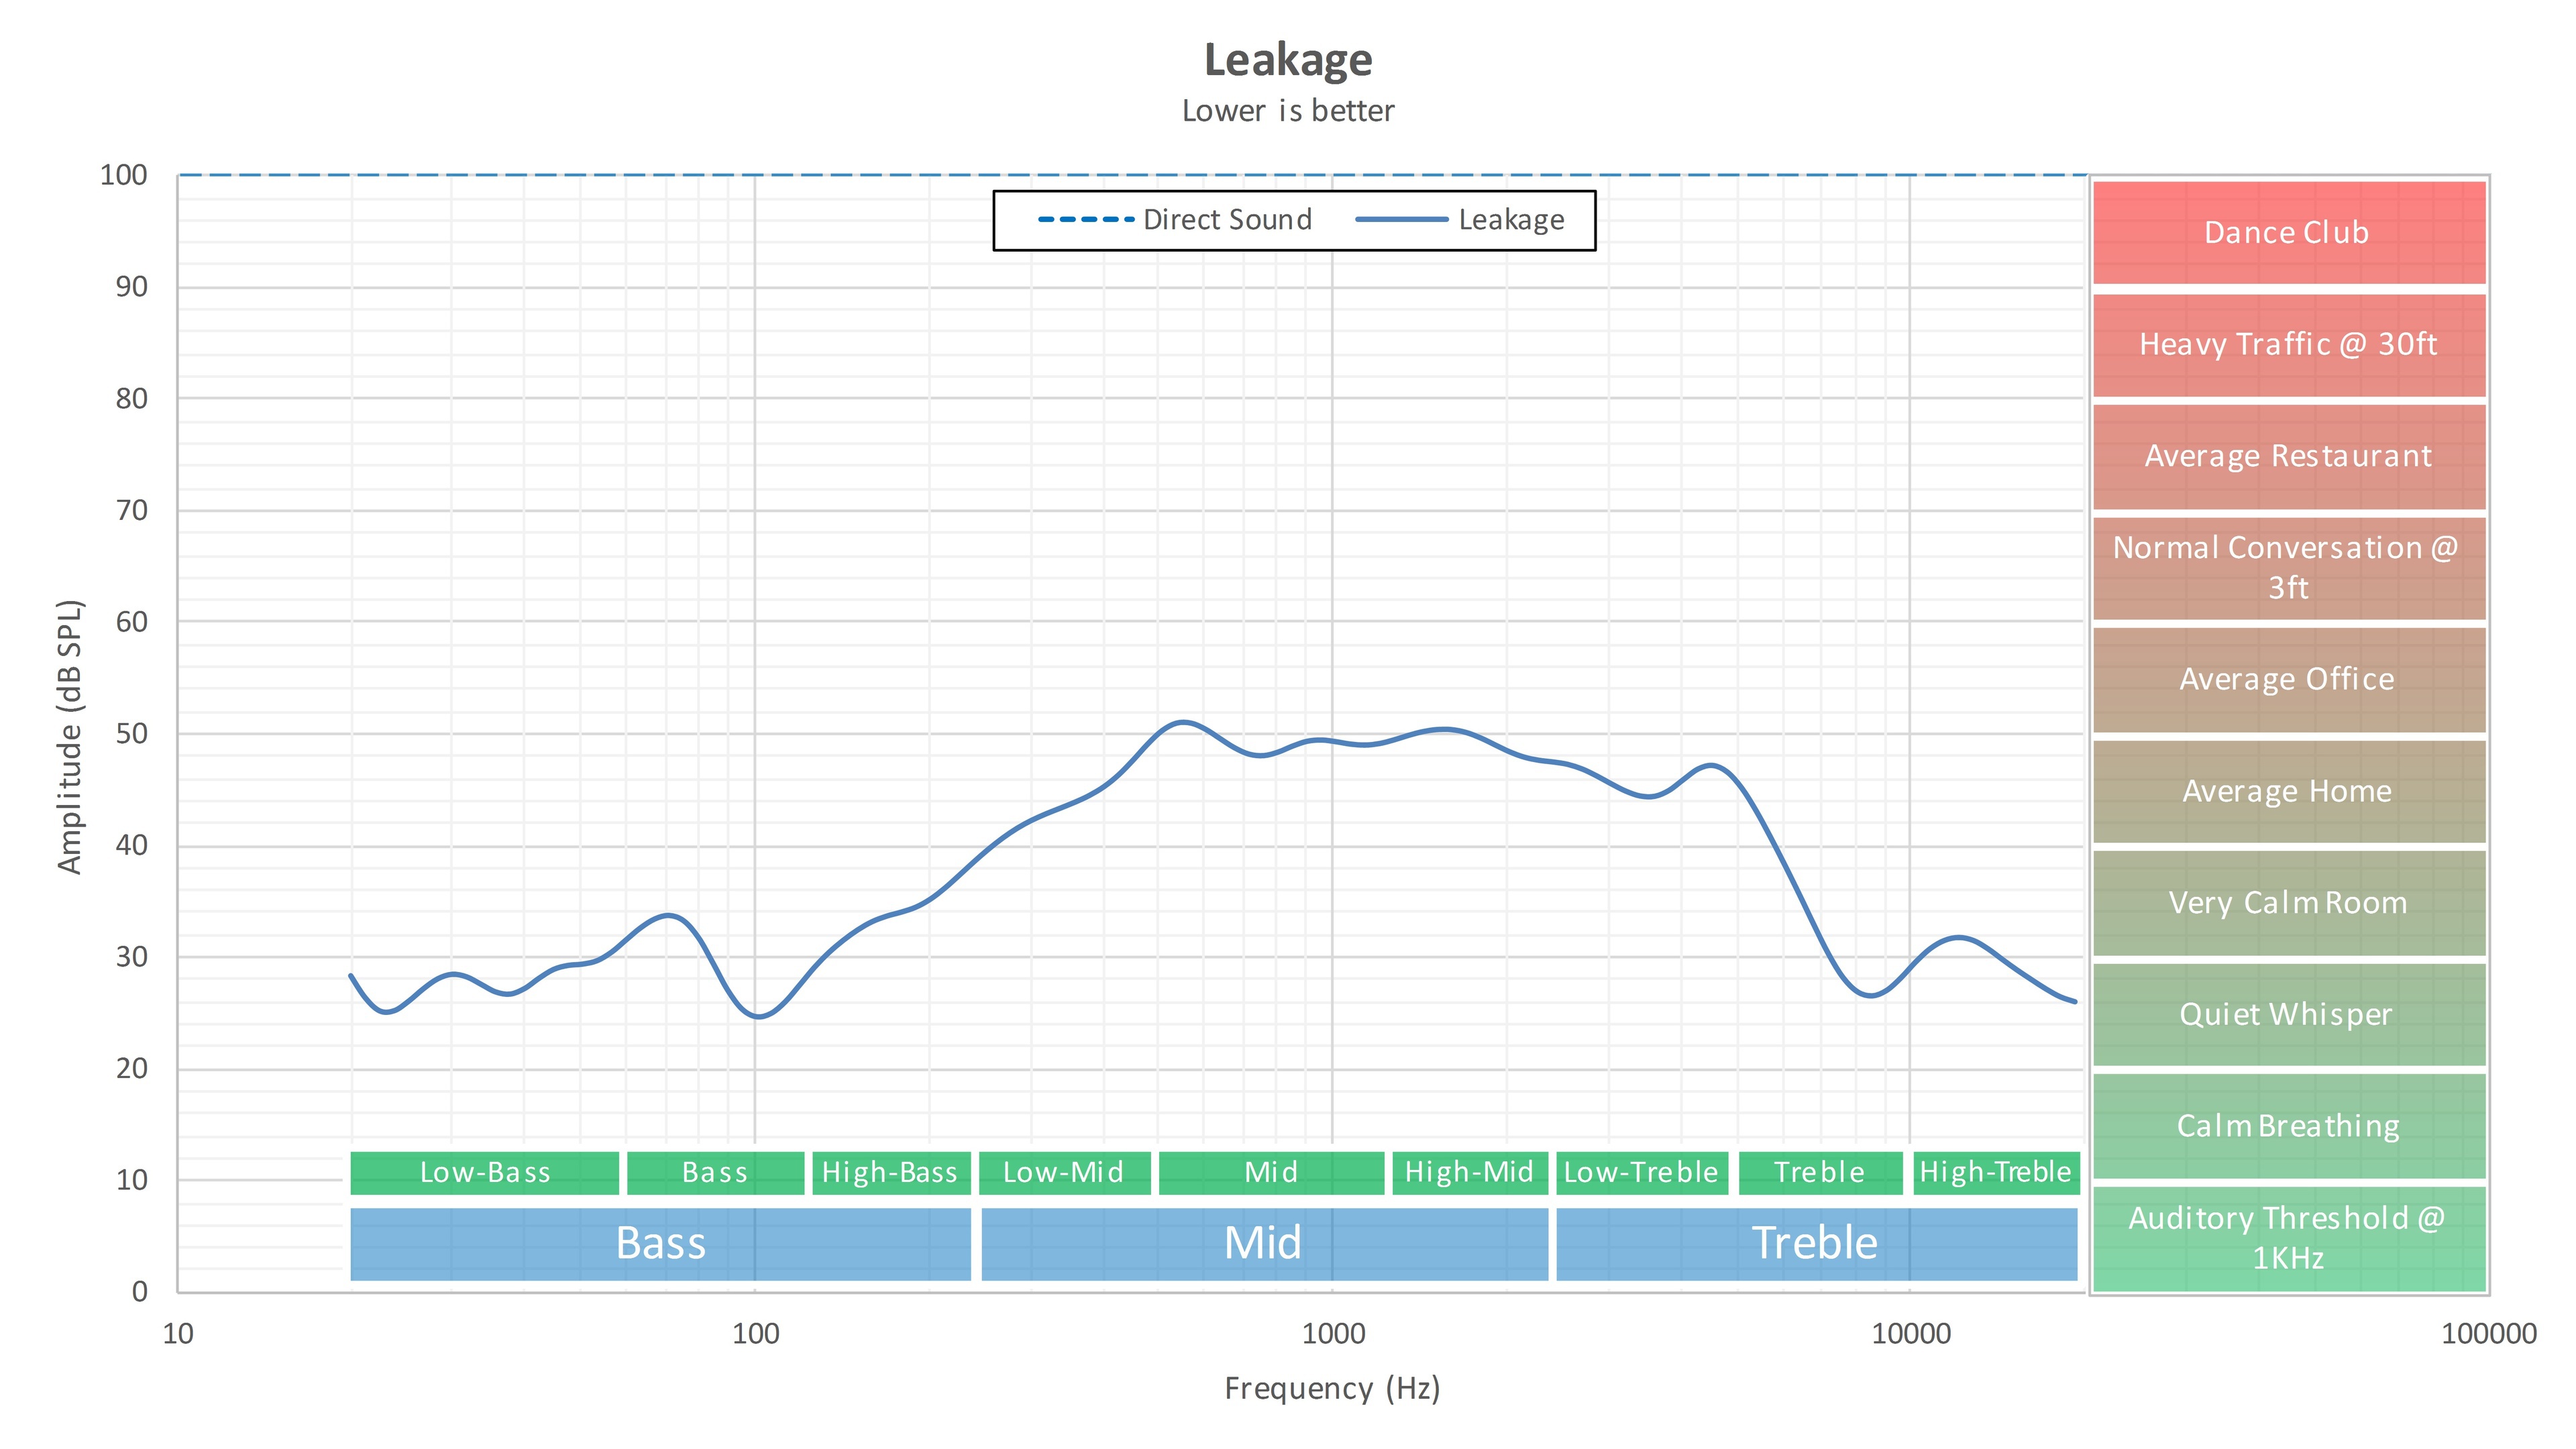Viewport: 2576px width, 1449px height.
Task: Click the Dance Club noise level block
Action: [x=2288, y=233]
